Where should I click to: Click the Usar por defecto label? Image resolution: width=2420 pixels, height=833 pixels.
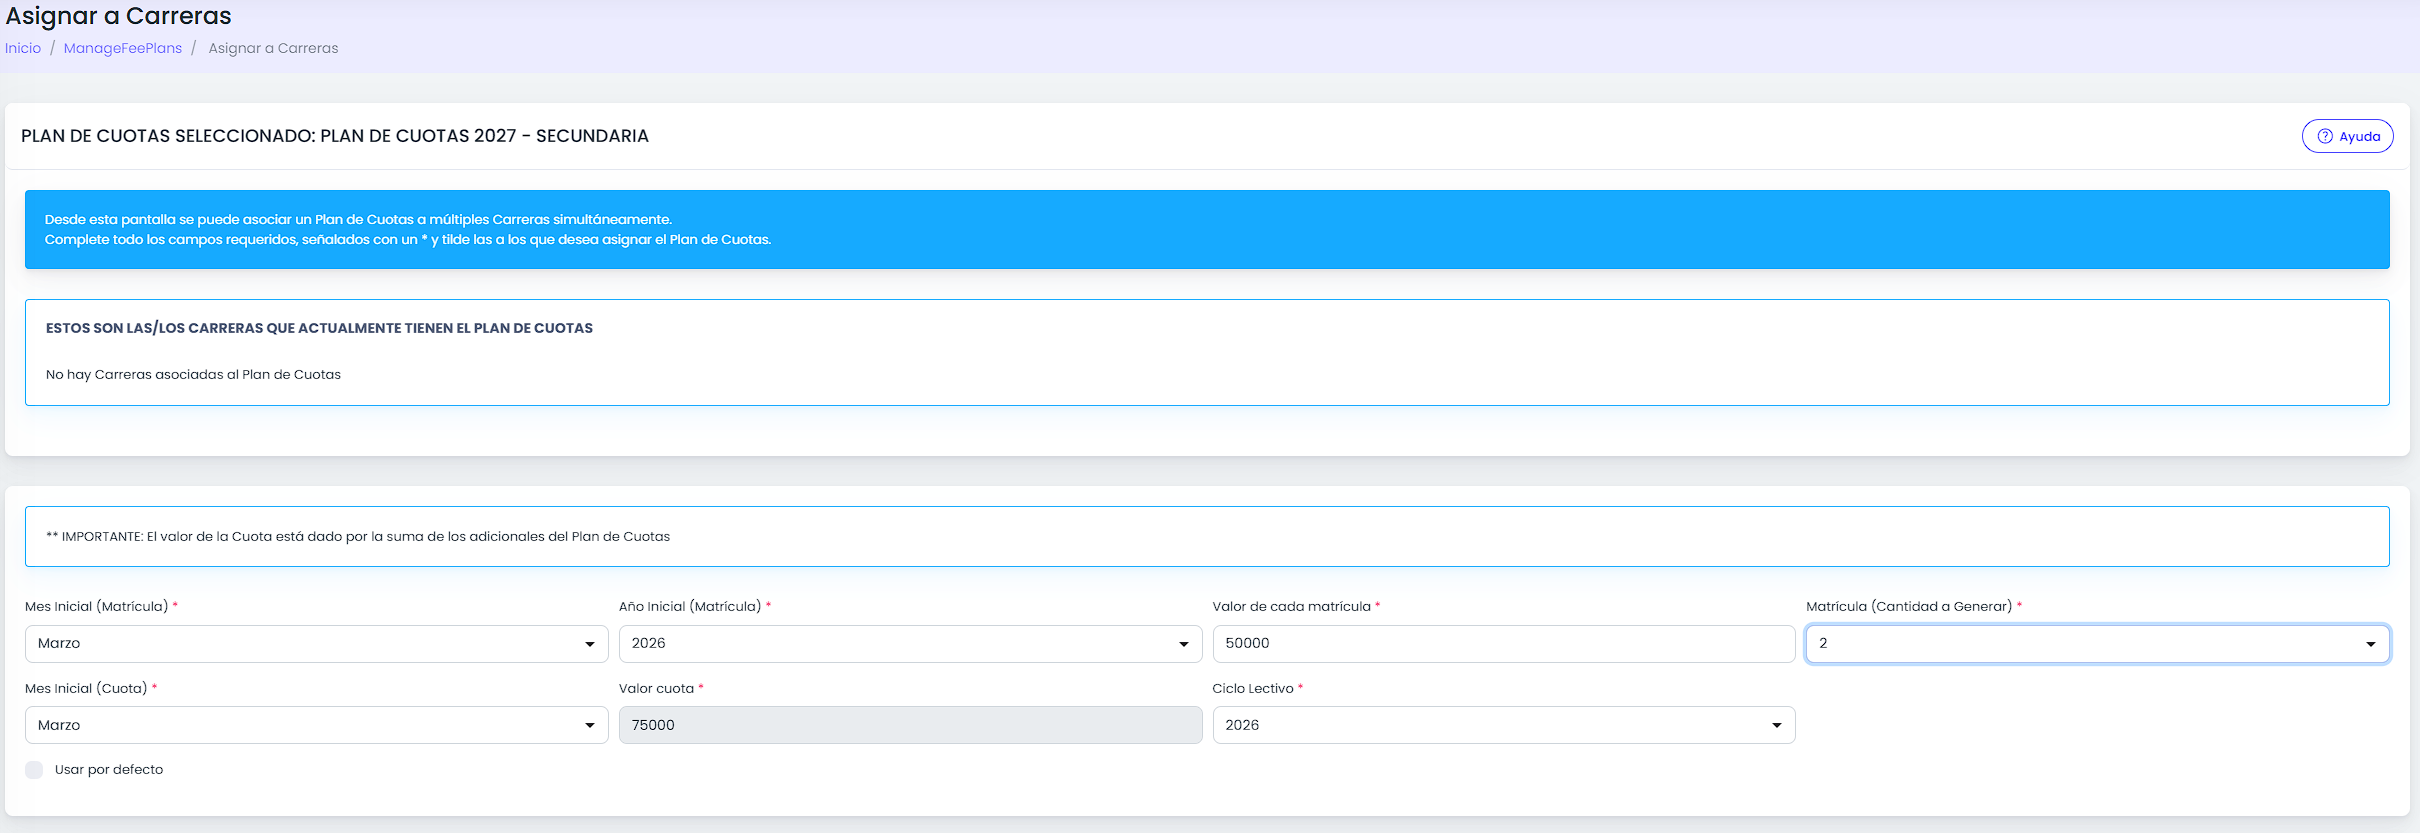click(109, 770)
